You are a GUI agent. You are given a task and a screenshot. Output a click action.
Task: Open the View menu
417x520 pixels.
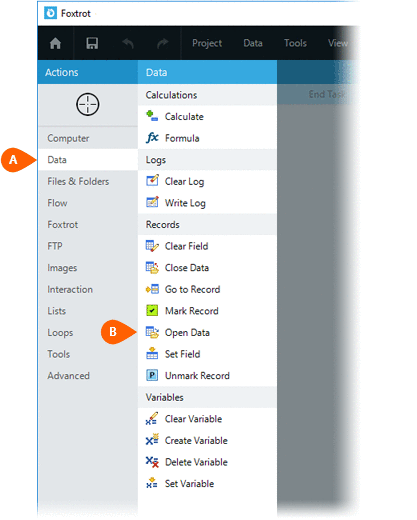[x=338, y=43]
